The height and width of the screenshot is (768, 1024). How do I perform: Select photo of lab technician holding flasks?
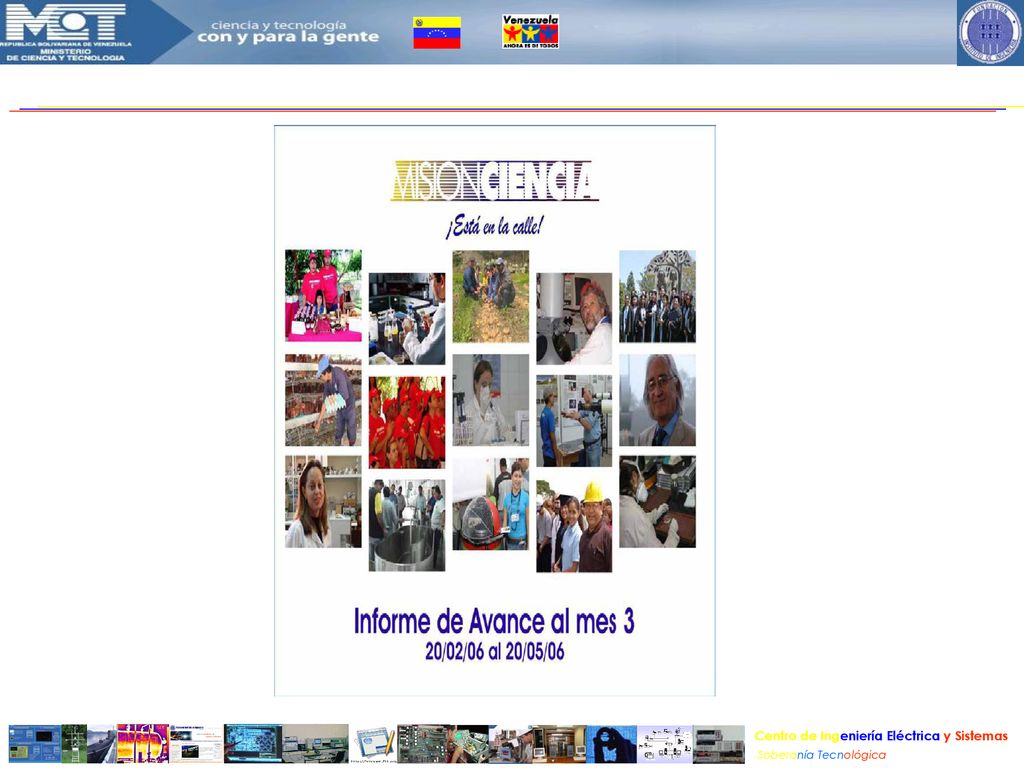pyautogui.click(x=407, y=319)
